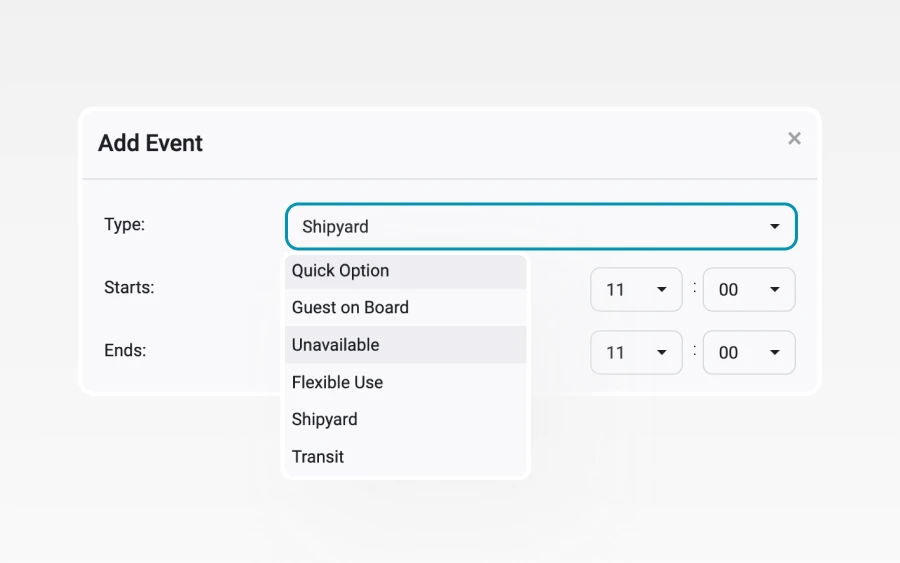
Task: Click the Type field label
Action: [x=125, y=224]
